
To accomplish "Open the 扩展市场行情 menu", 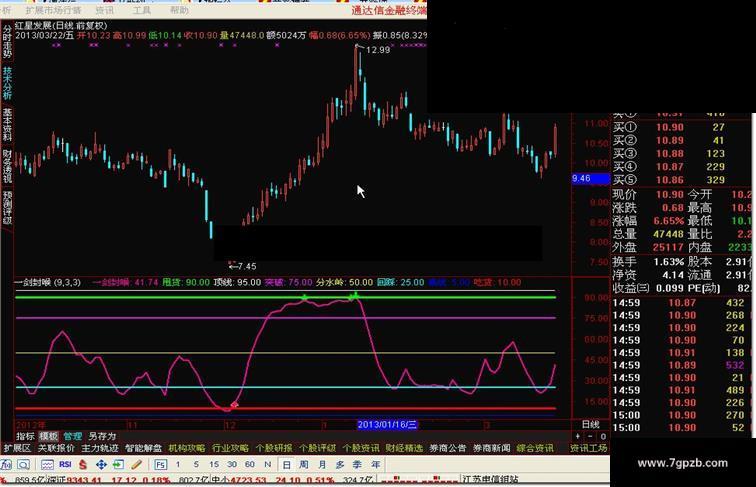I will pos(54,10).
